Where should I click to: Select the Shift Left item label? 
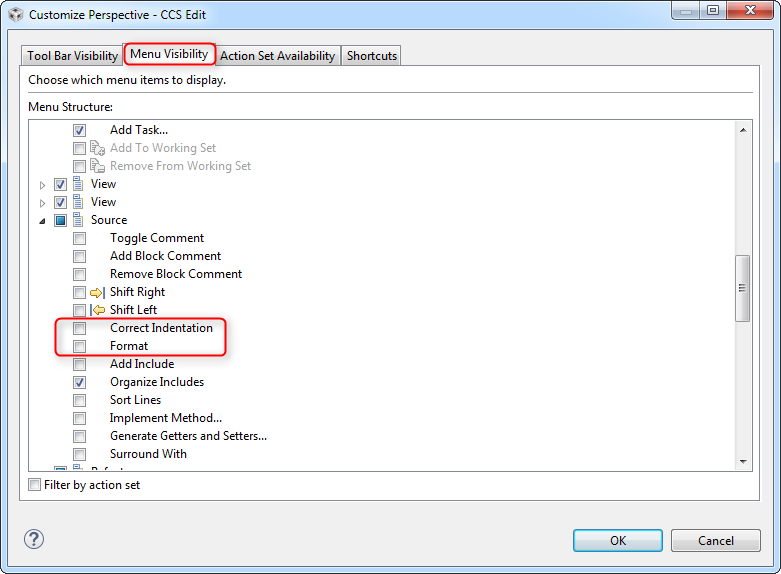(133, 310)
